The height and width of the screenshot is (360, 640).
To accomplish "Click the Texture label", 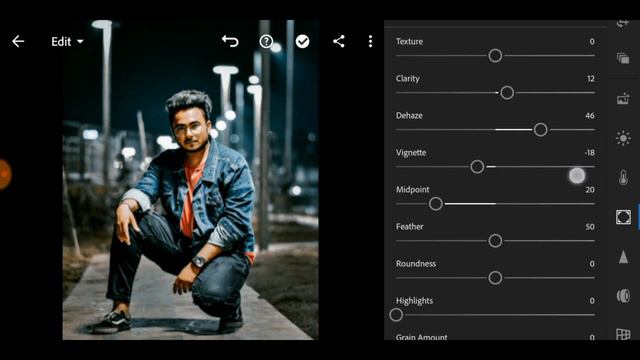I will (x=409, y=41).
